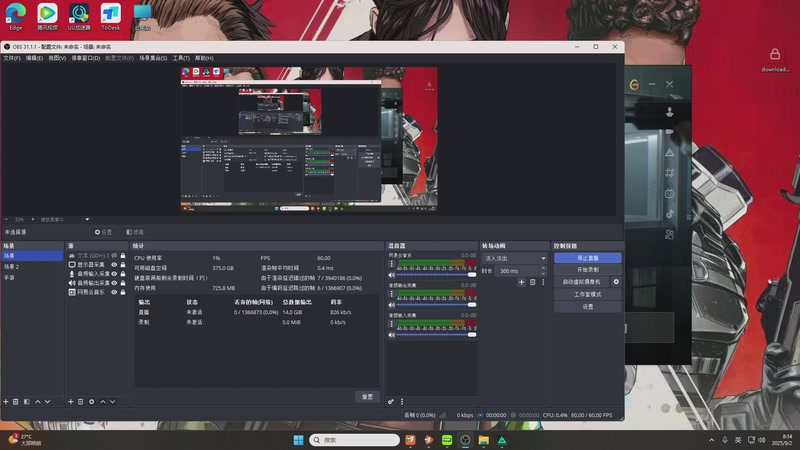800x450 pixels.
Task: Mute the 网易云音乐 mixer channel
Action: pyautogui.click(x=392, y=275)
